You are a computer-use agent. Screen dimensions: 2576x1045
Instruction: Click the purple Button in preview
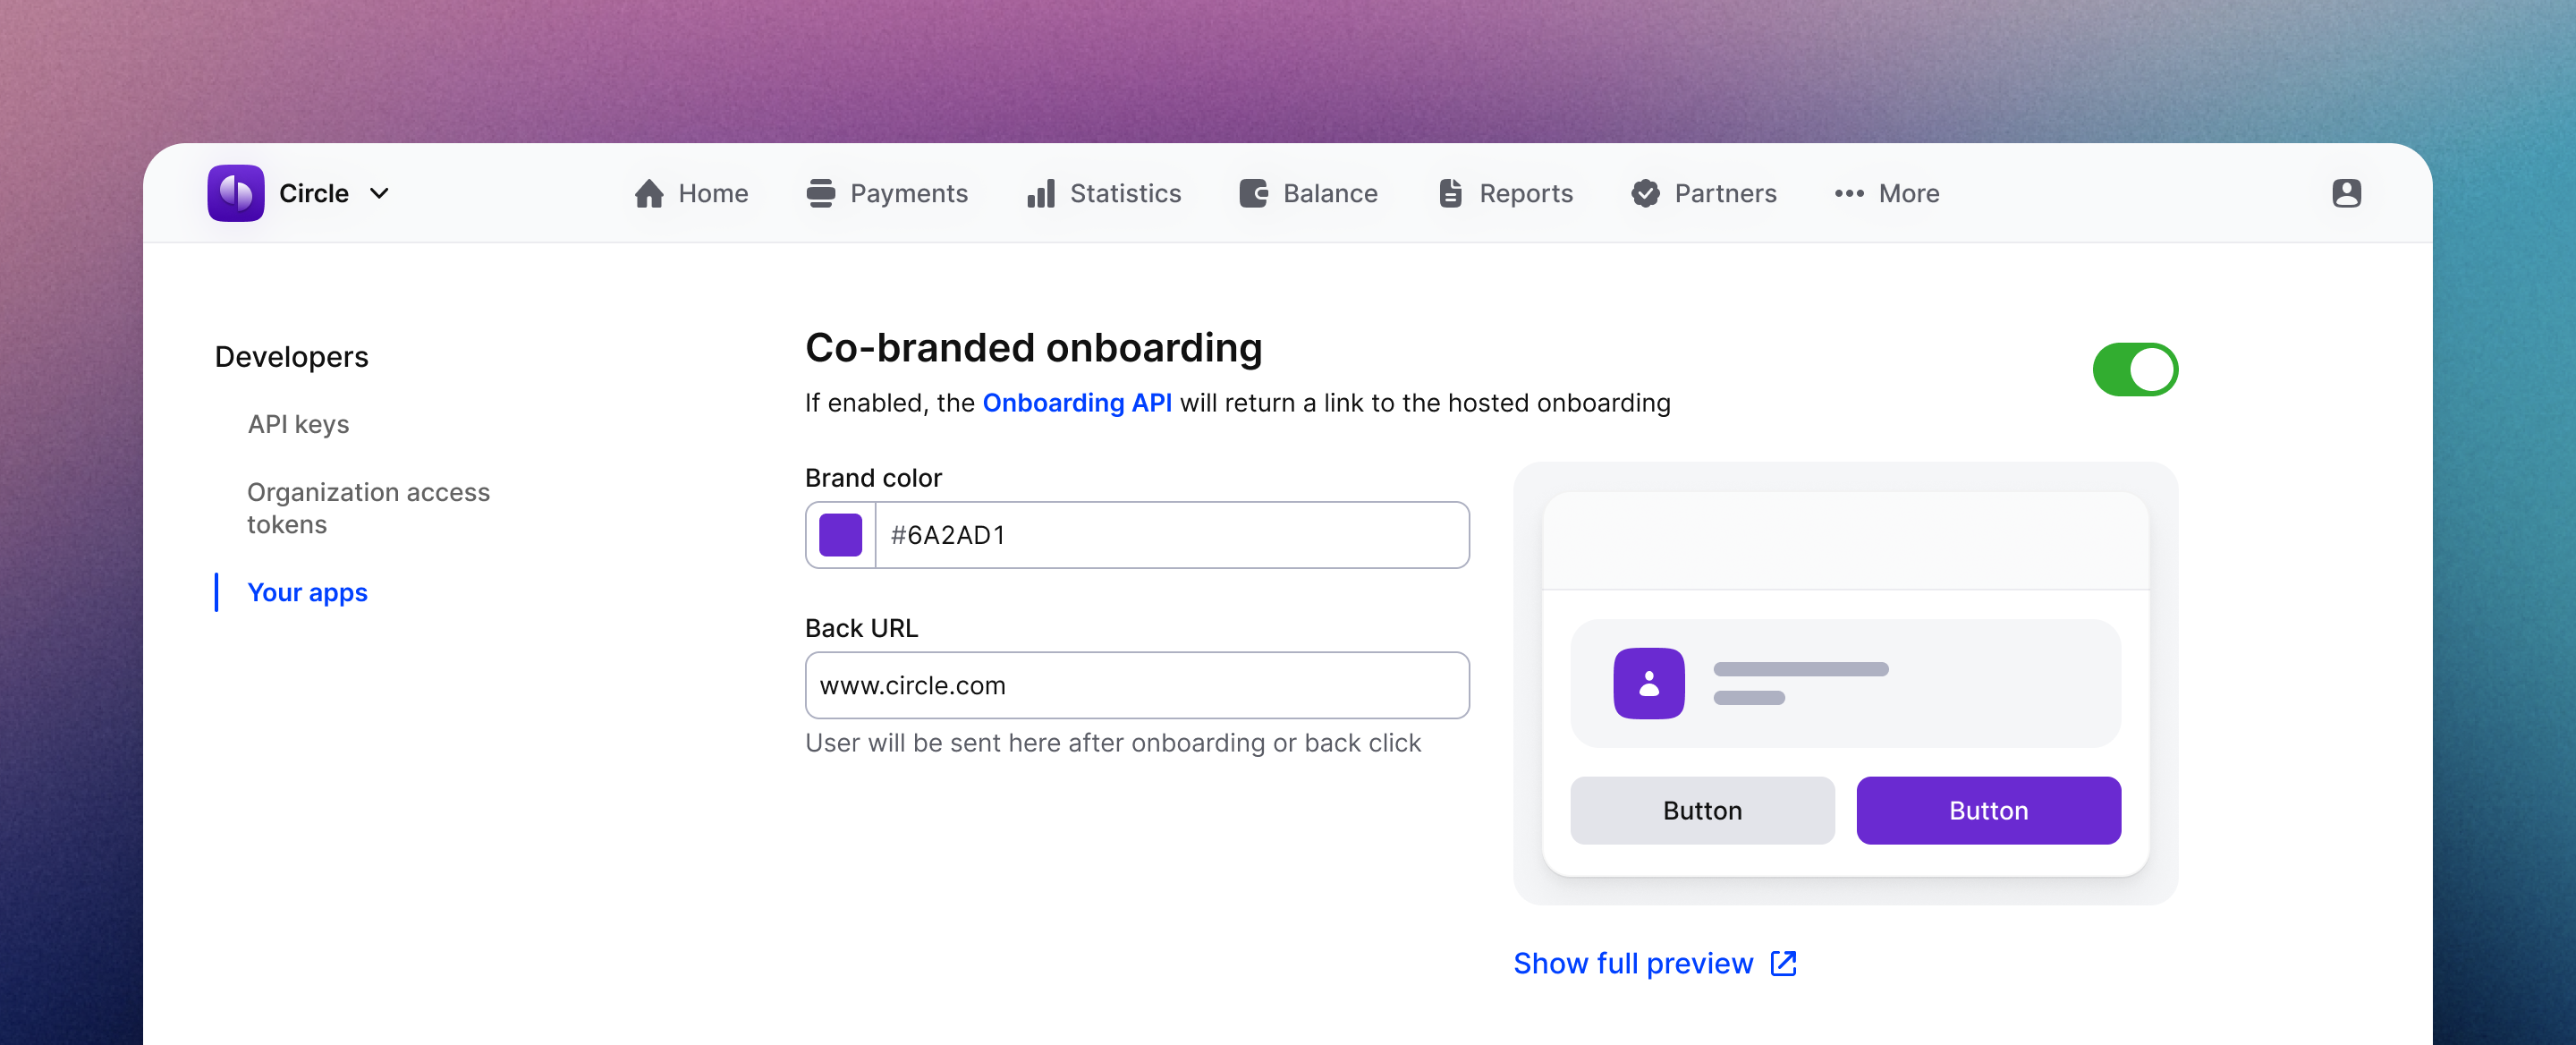click(x=1988, y=810)
